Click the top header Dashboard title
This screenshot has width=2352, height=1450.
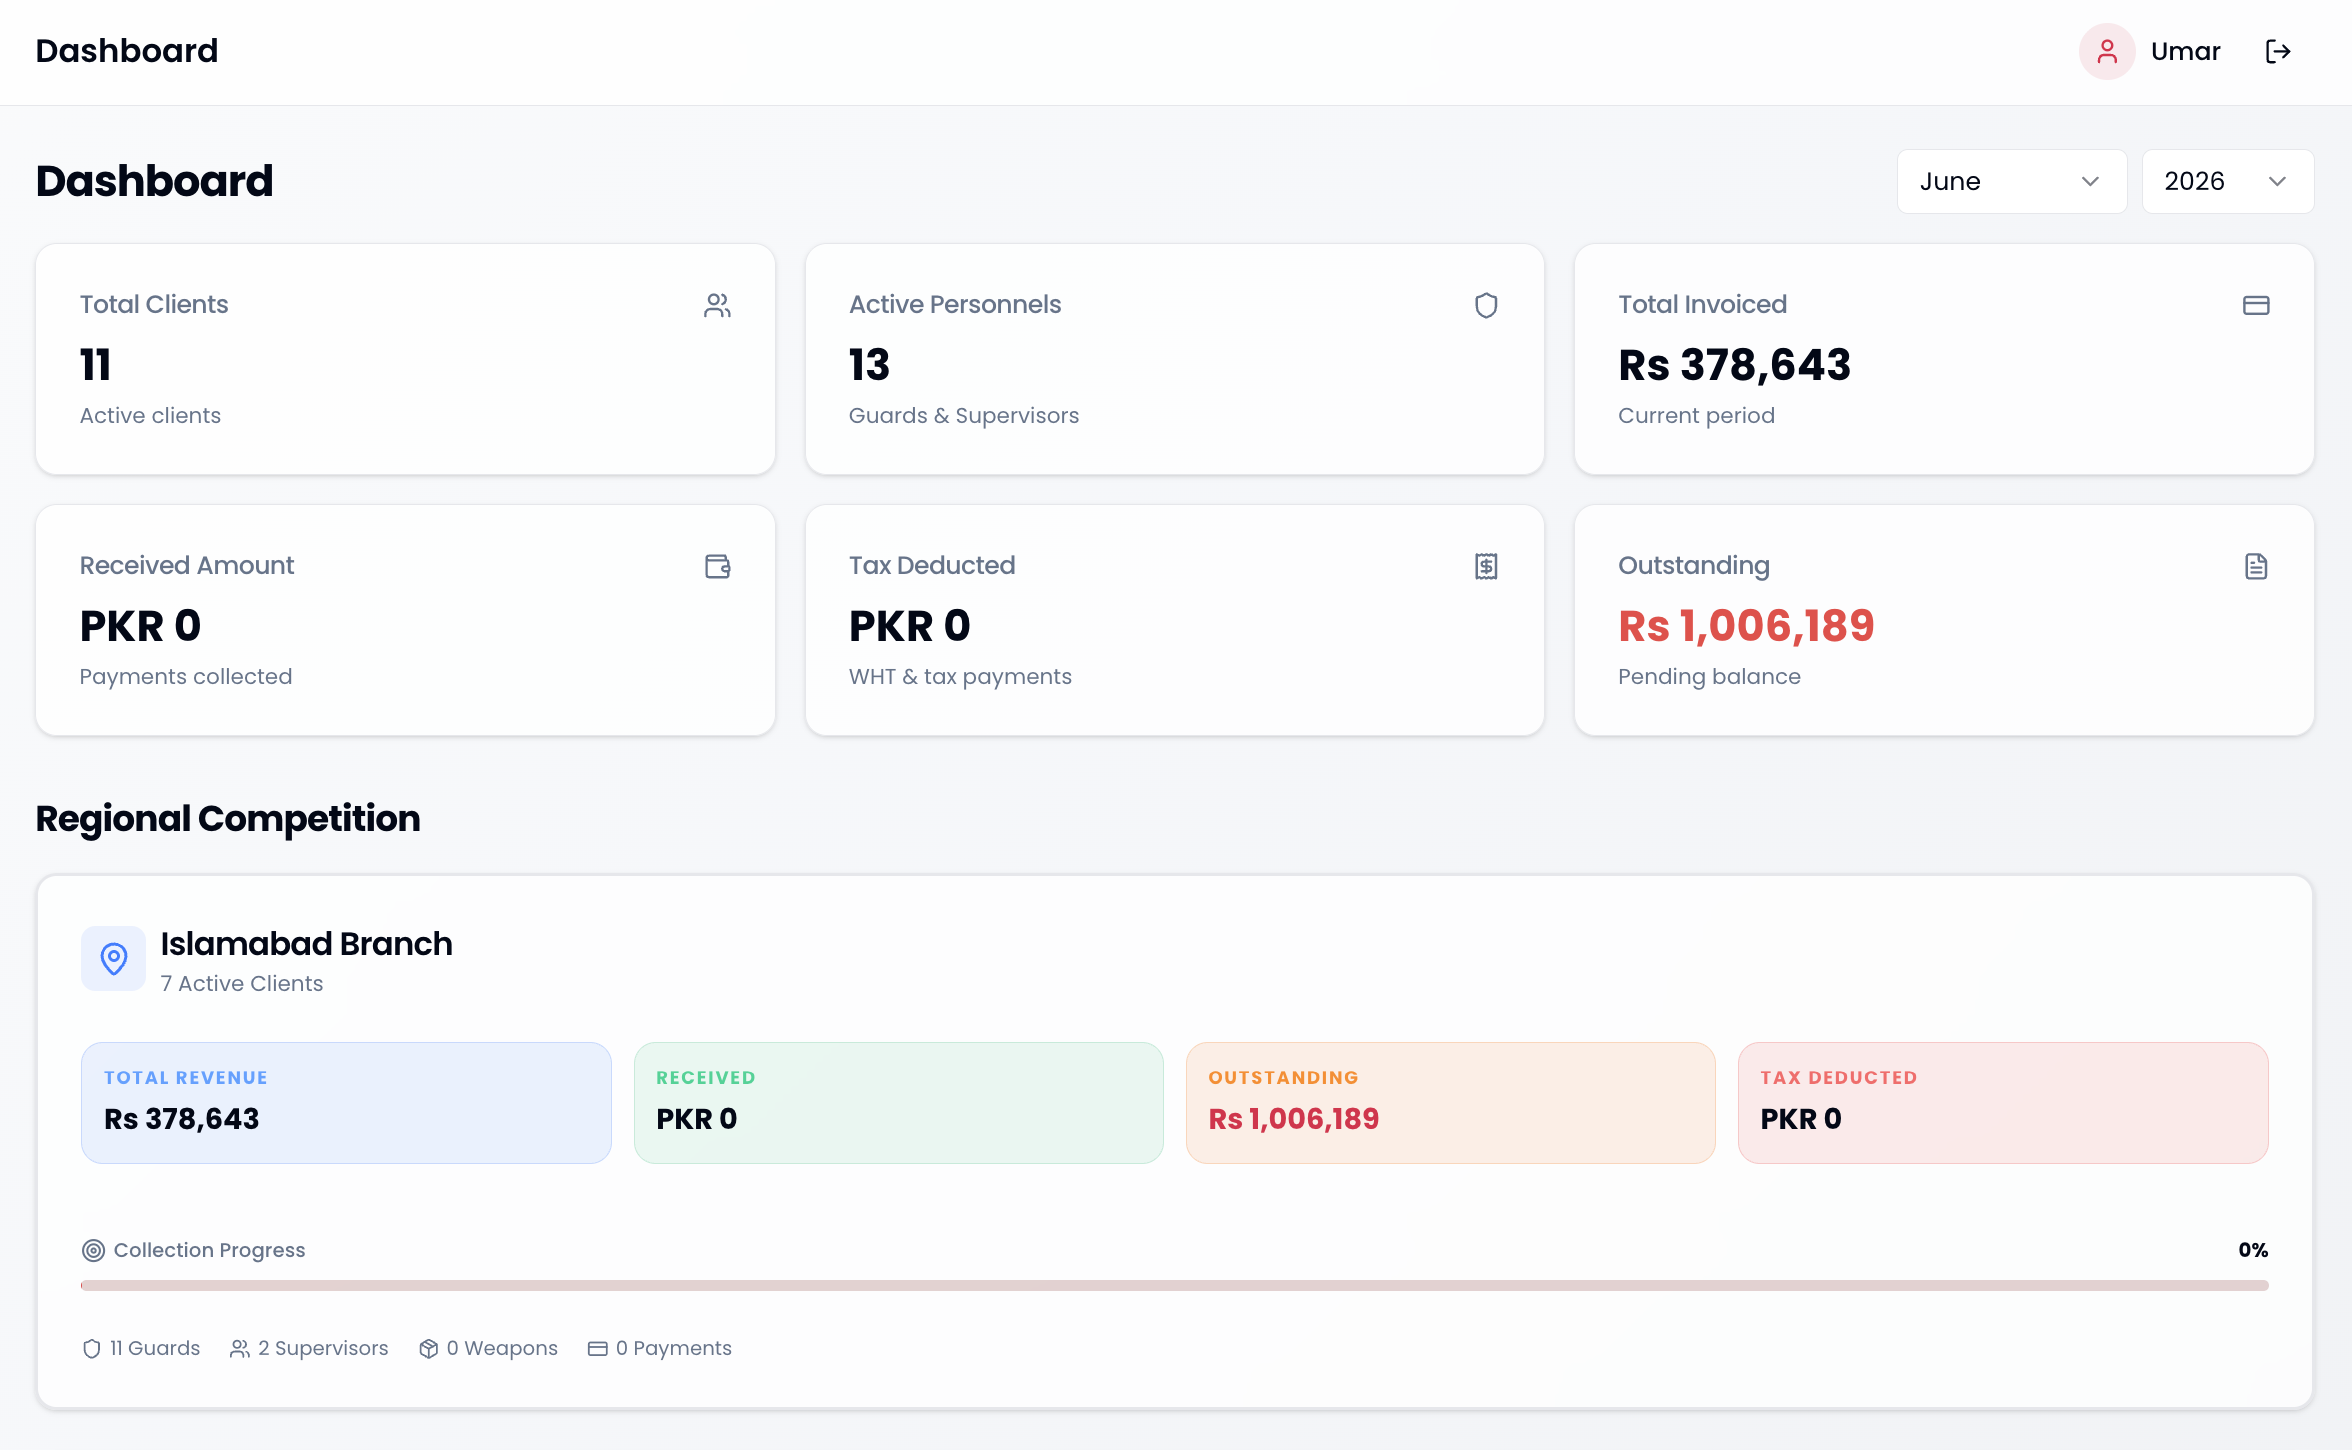(127, 51)
